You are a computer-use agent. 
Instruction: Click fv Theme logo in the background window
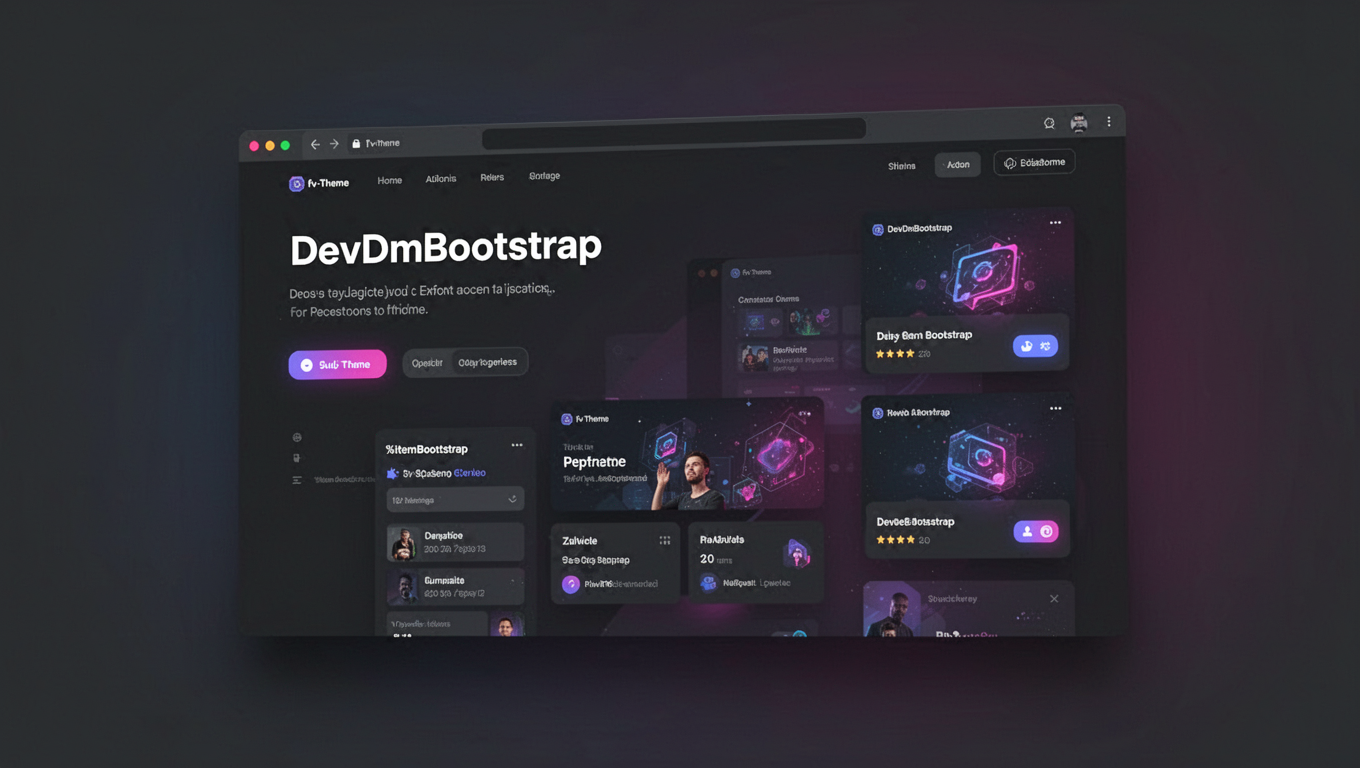[751, 272]
